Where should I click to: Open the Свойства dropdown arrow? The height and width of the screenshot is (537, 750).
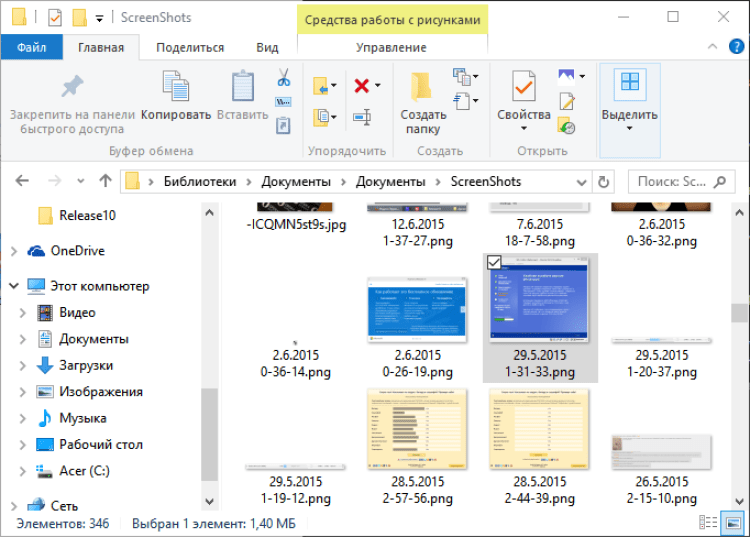[x=524, y=128]
